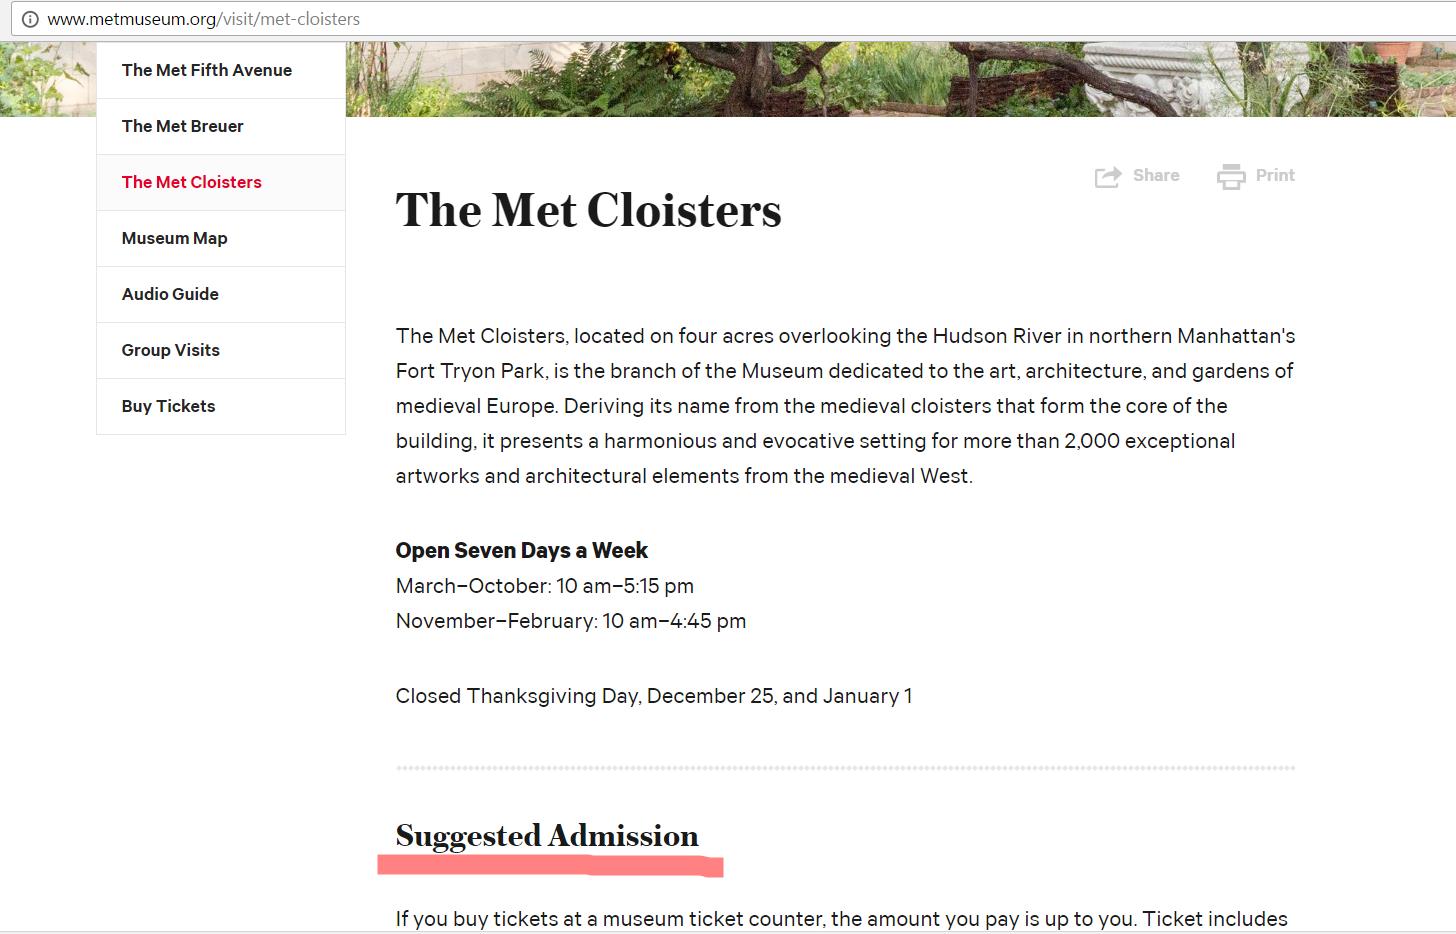
Task: Click the Share text link
Action: click(x=1156, y=175)
